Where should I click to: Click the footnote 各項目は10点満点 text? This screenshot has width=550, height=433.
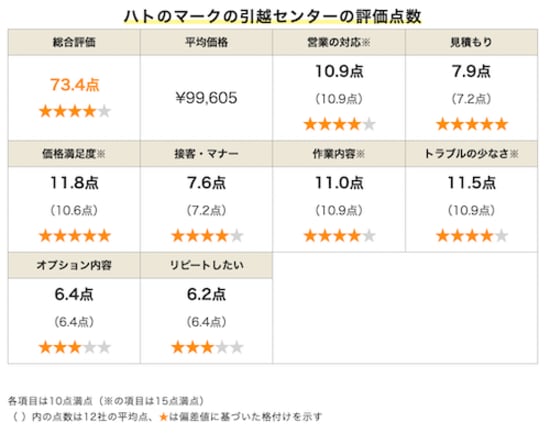(x=50, y=401)
